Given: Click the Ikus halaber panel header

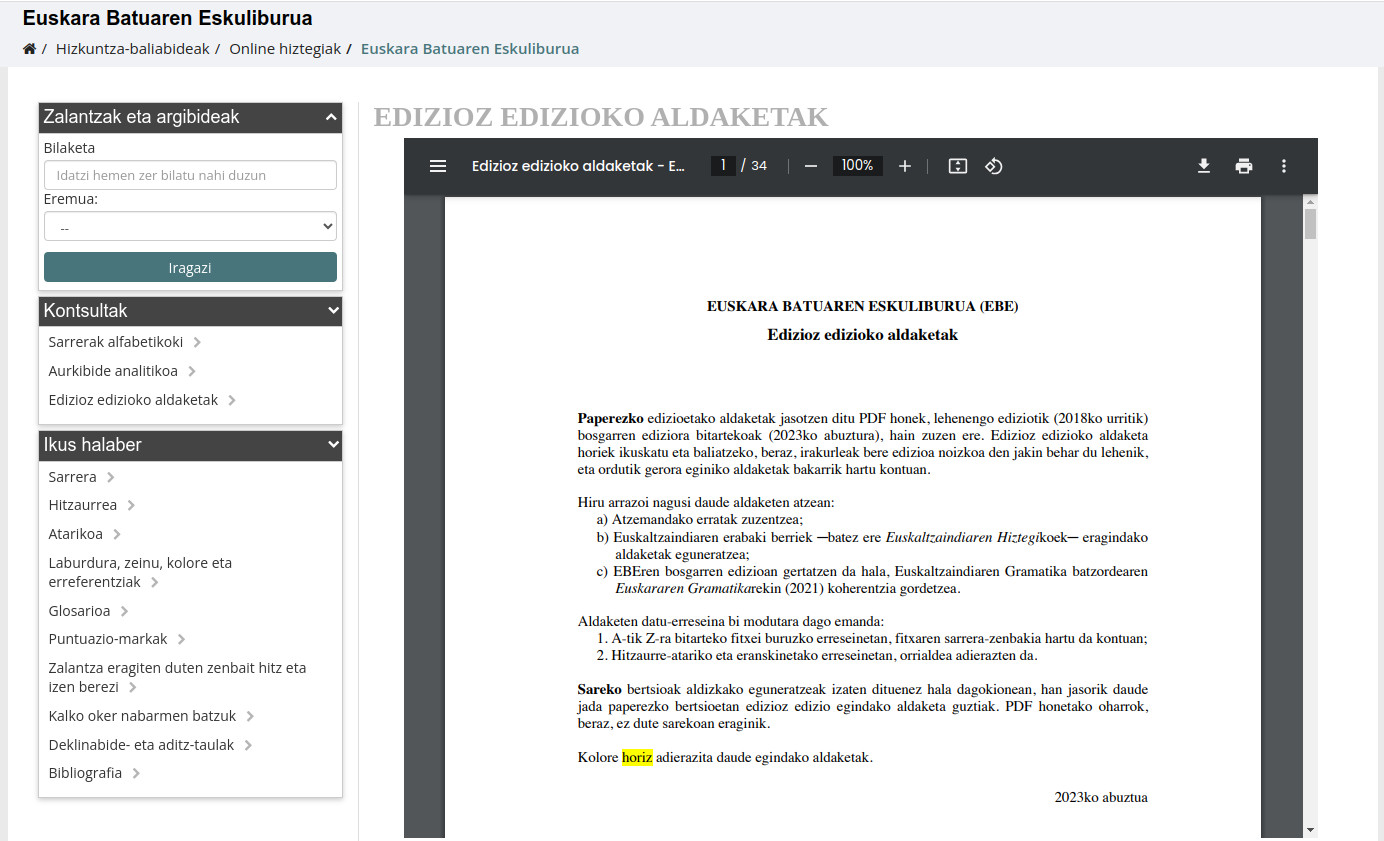Looking at the screenshot, I should pos(190,445).
